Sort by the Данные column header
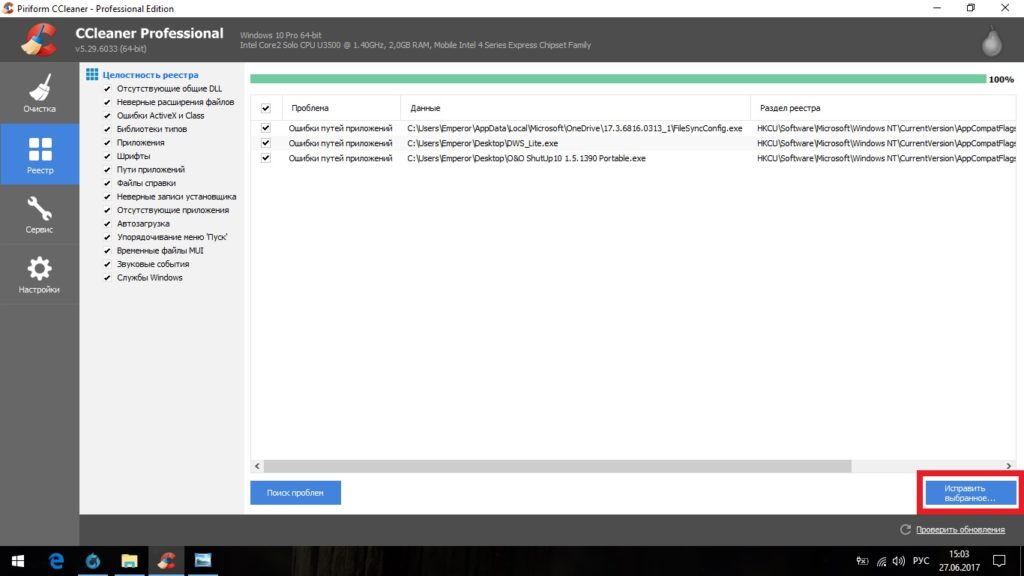 575,108
